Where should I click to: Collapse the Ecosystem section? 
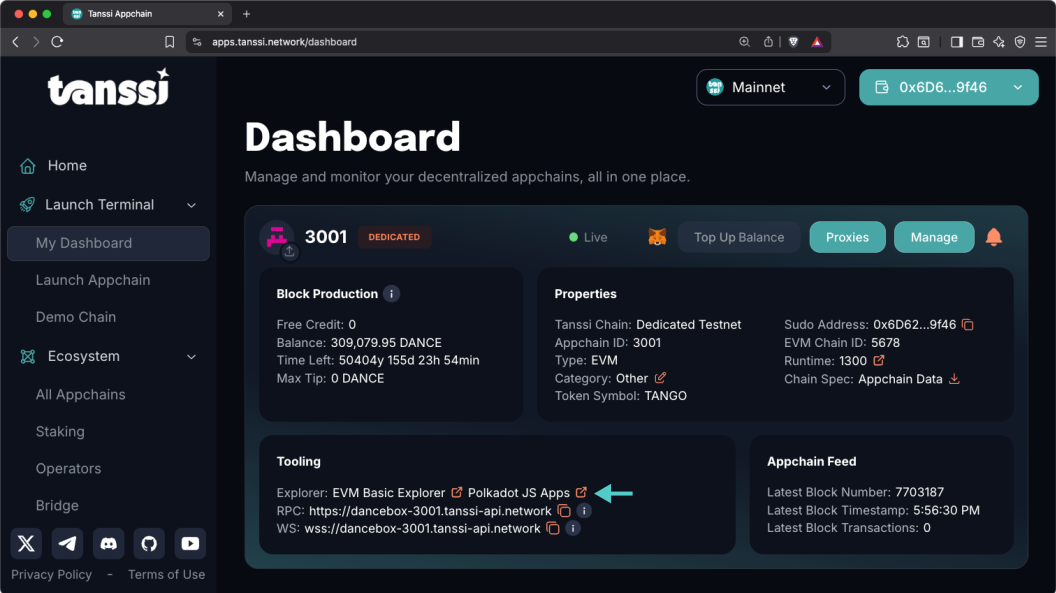(191, 357)
